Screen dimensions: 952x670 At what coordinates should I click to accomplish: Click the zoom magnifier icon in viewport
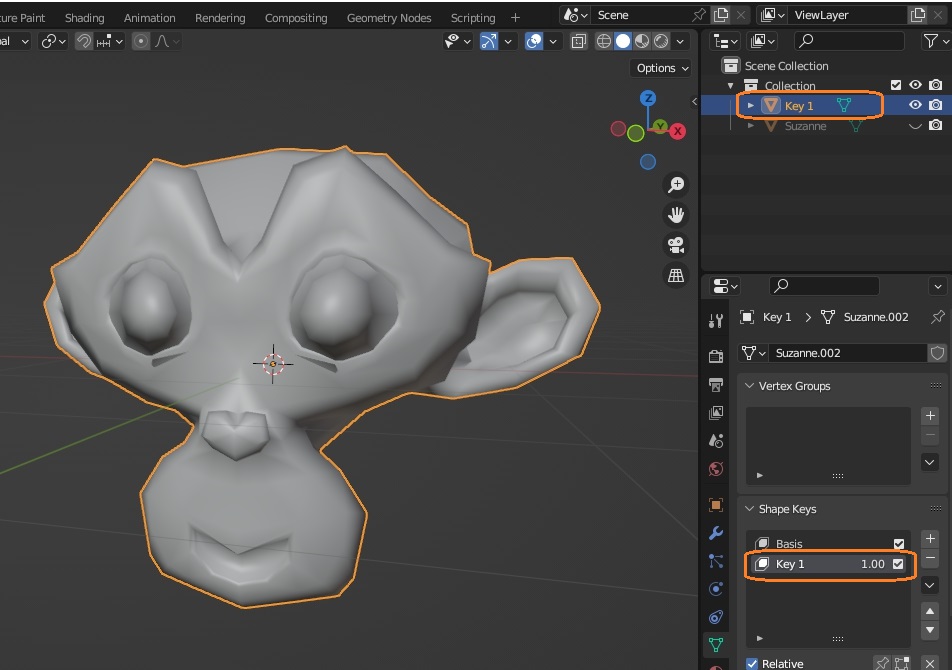point(676,185)
